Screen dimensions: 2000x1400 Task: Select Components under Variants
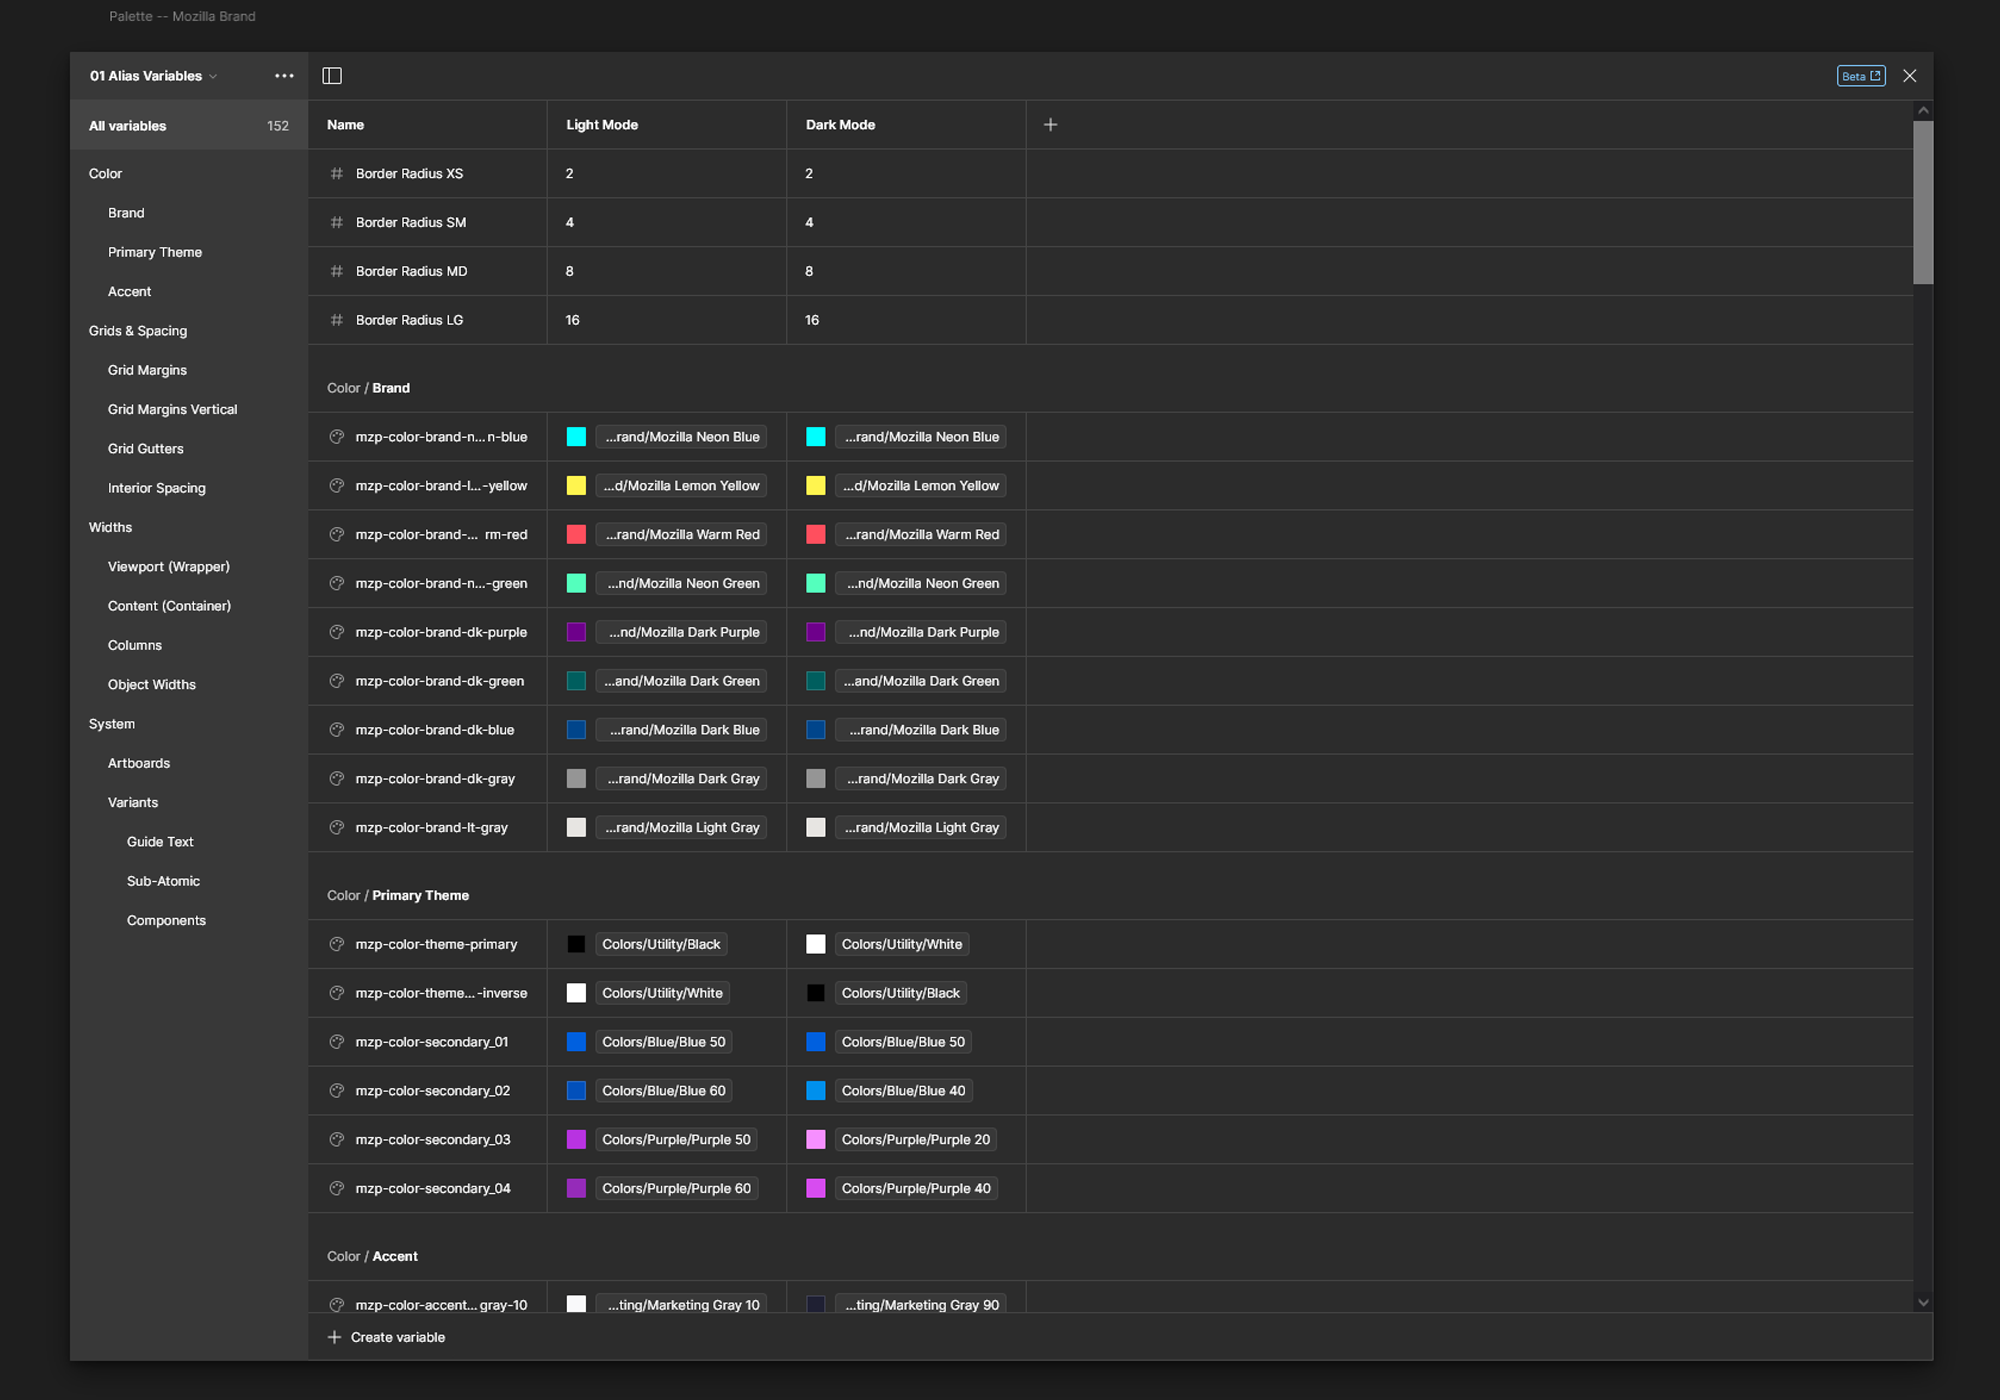166,921
